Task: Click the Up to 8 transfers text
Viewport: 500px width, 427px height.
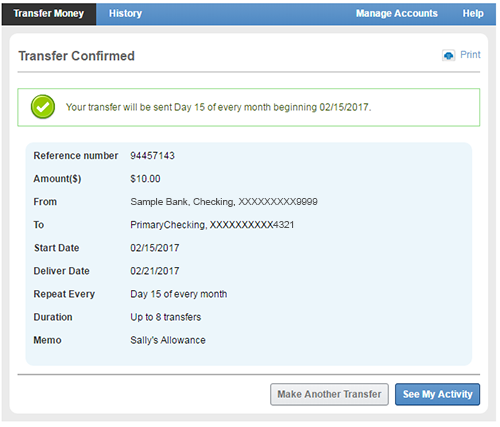Action: (x=166, y=317)
